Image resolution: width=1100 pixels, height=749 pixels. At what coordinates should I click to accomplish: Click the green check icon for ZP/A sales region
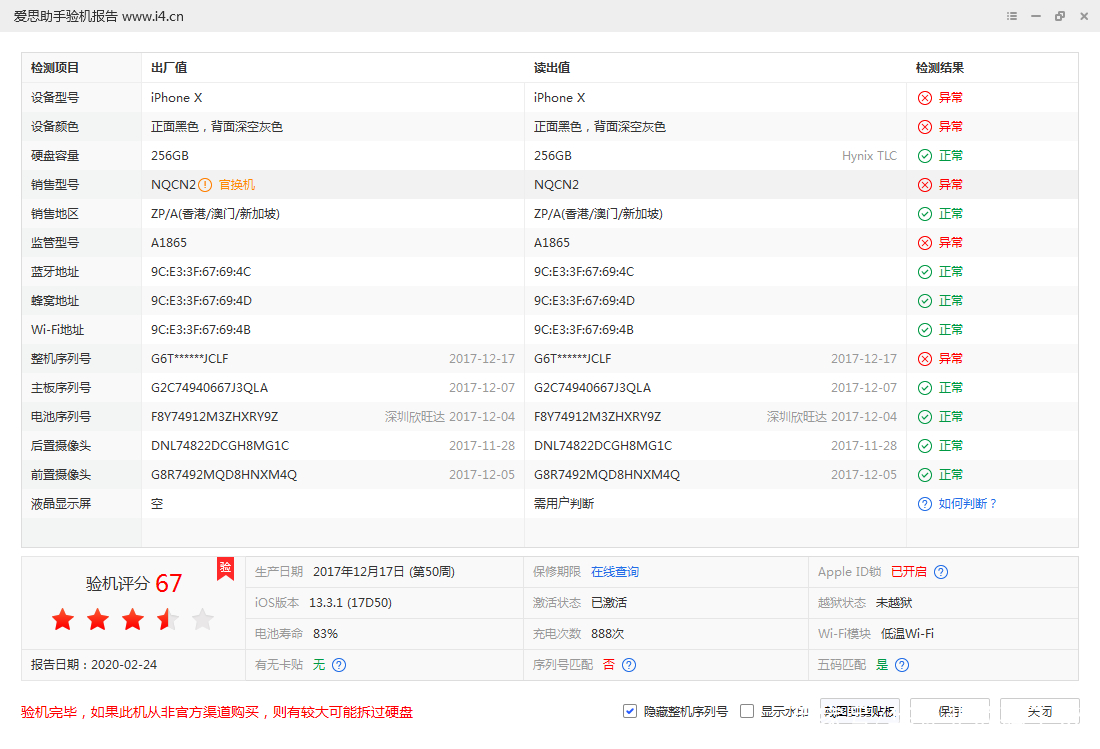point(924,213)
